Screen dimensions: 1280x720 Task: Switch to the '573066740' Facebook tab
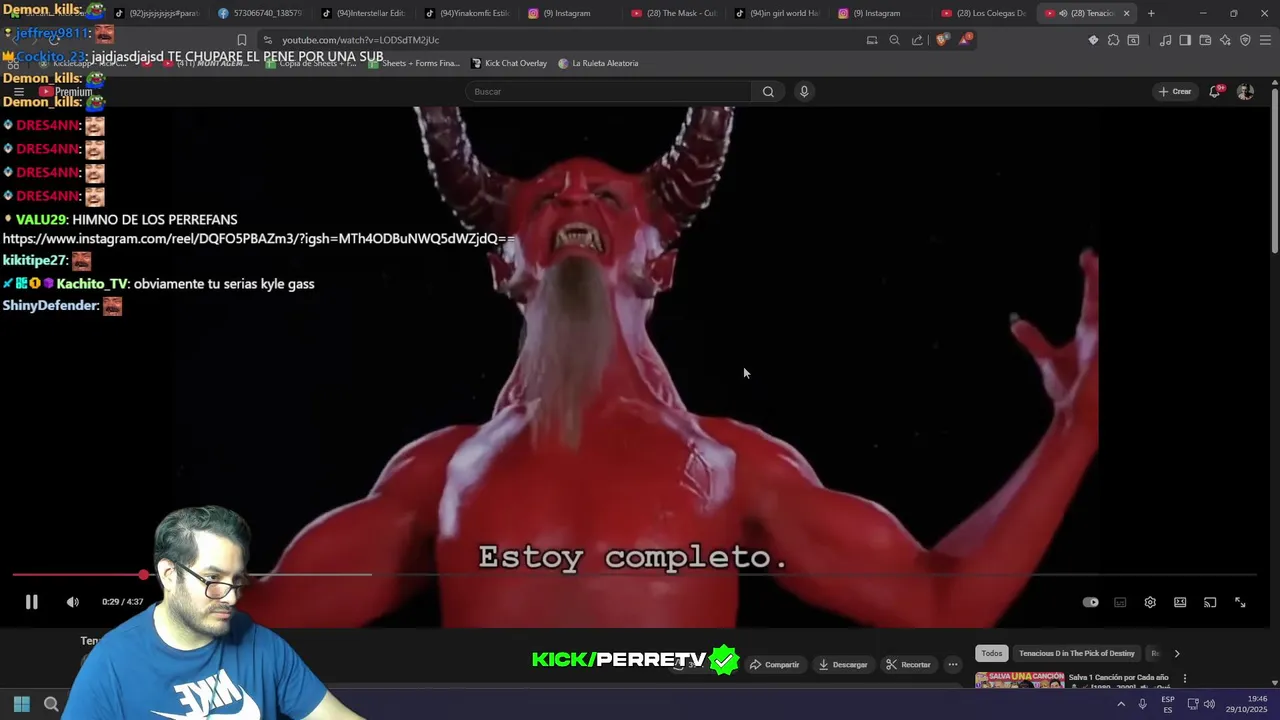pyautogui.click(x=260, y=13)
